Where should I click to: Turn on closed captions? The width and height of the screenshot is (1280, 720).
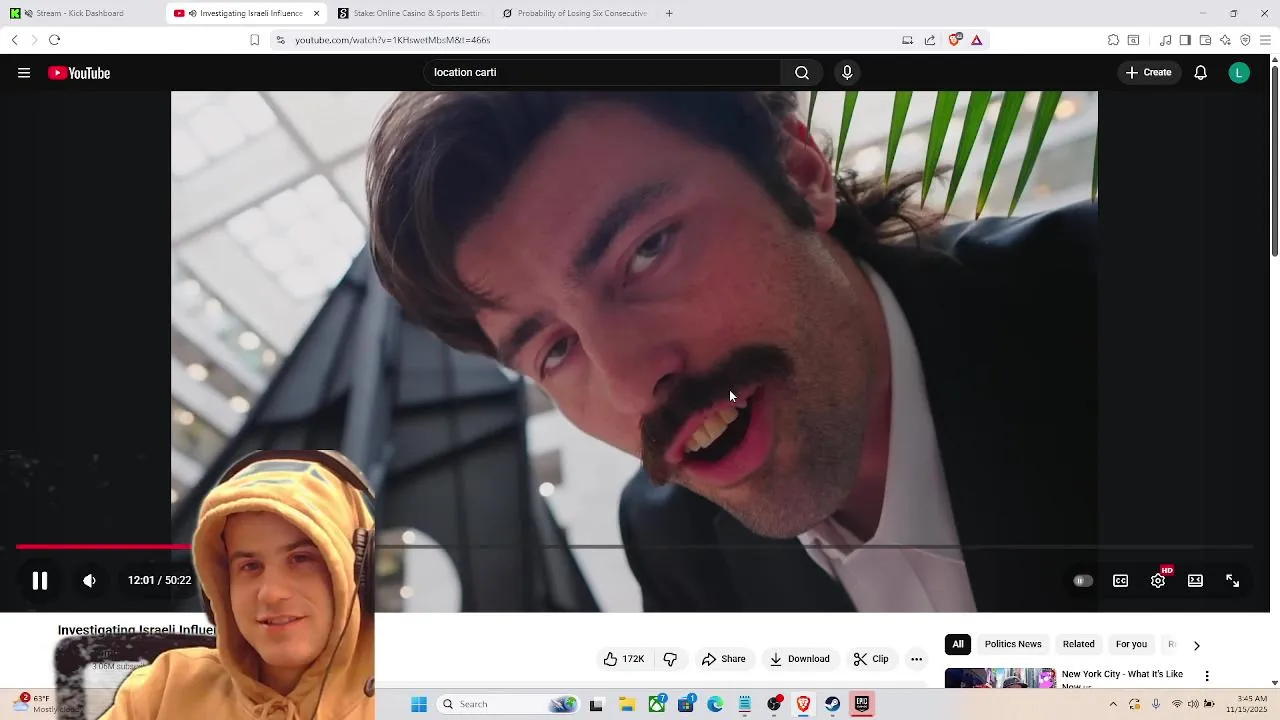[x=1121, y=581]
